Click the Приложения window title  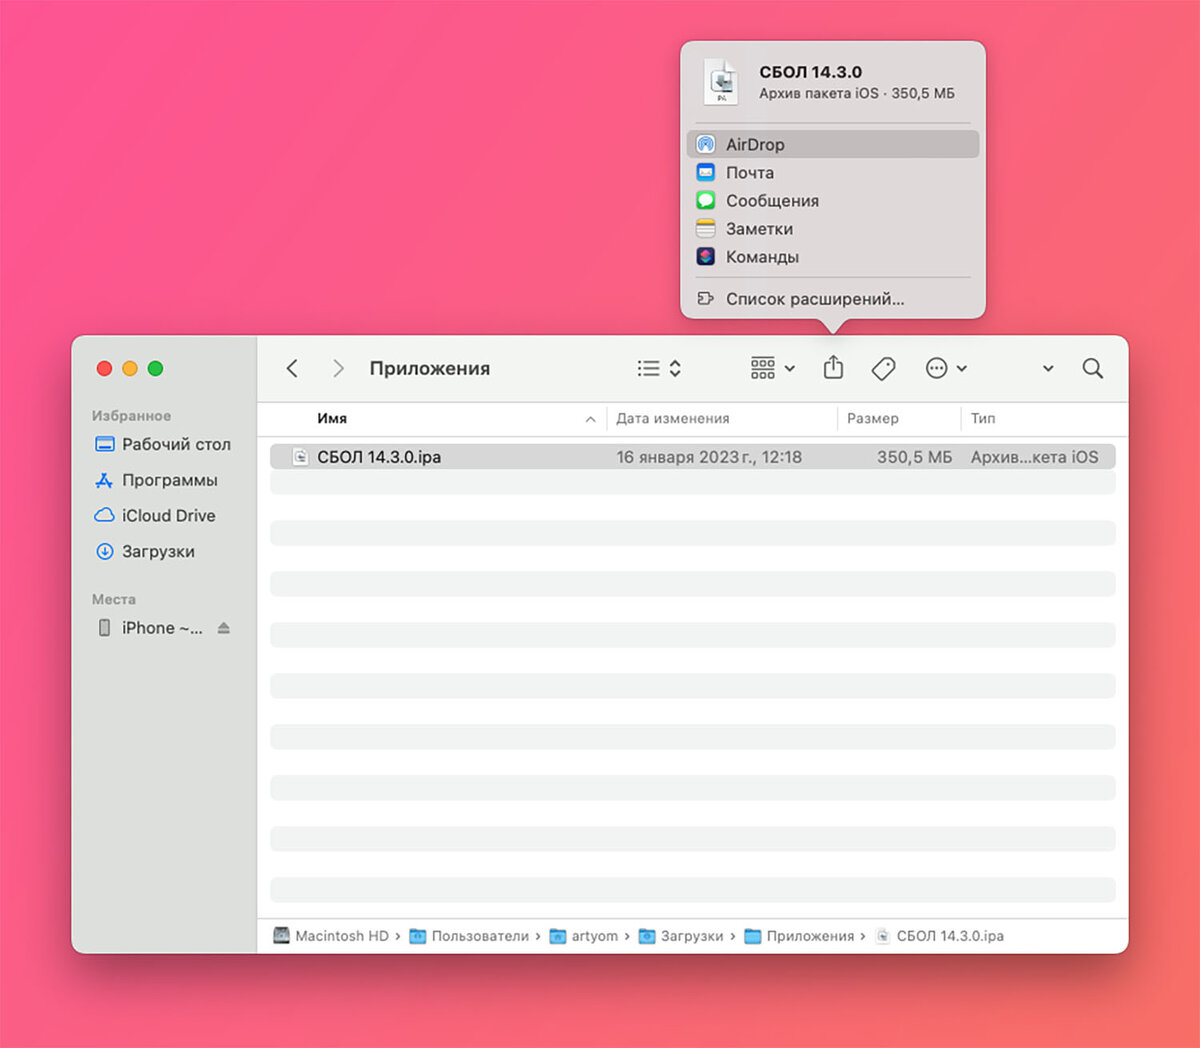[x=430, y=368]
